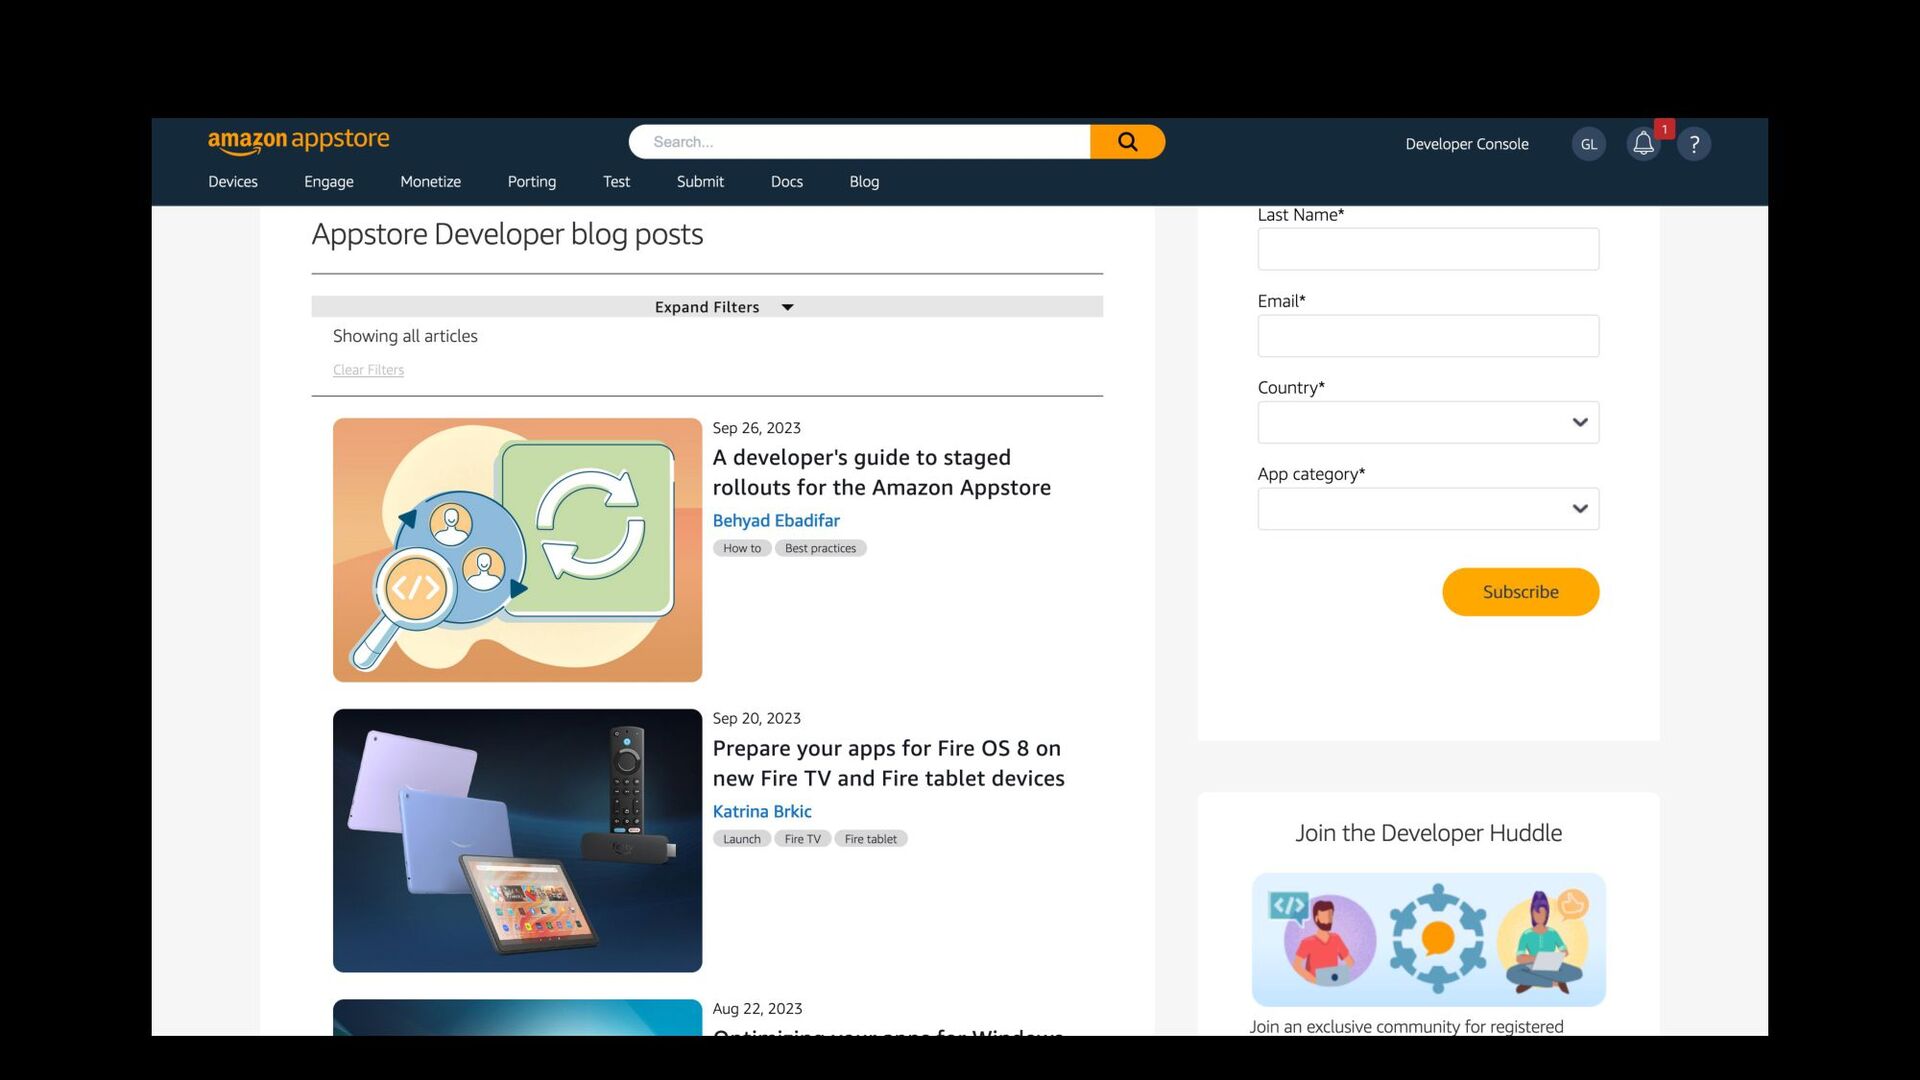Click the Last Name input field

(x=1428, y=249)
